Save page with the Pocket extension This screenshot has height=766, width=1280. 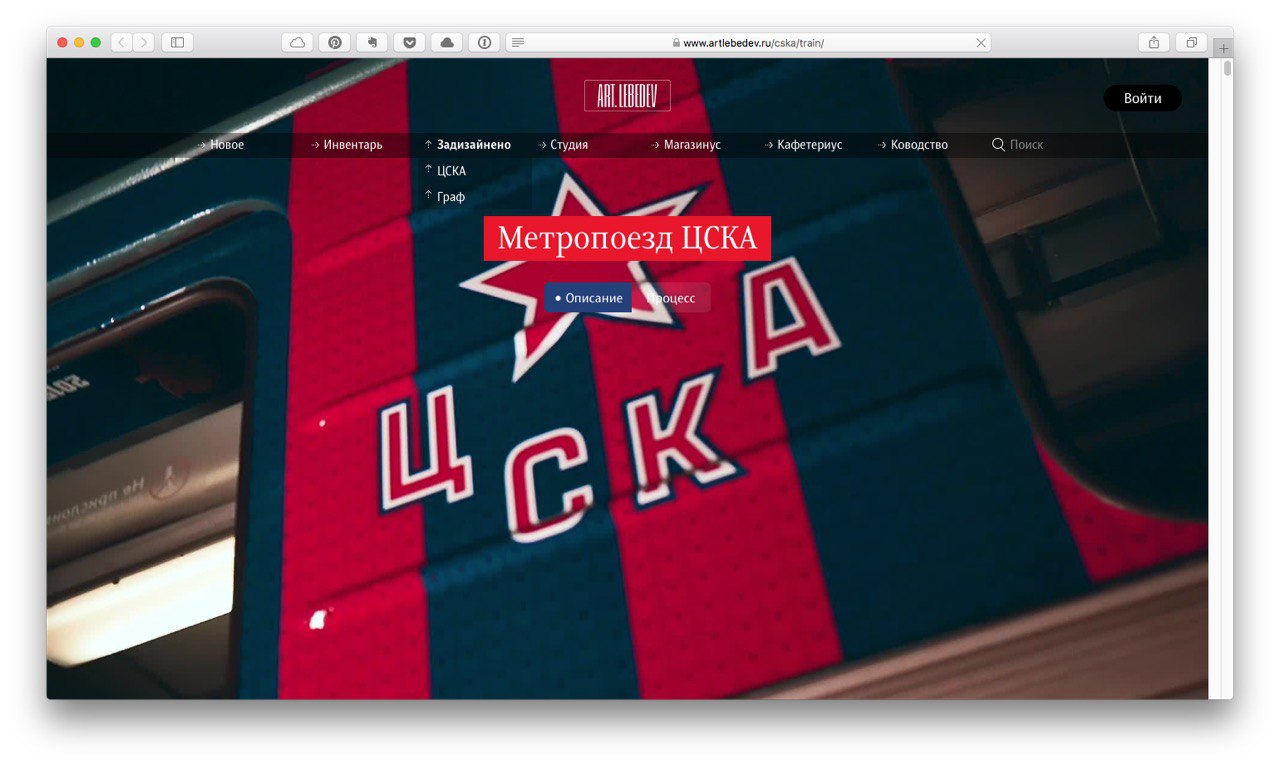pos(410,42)
